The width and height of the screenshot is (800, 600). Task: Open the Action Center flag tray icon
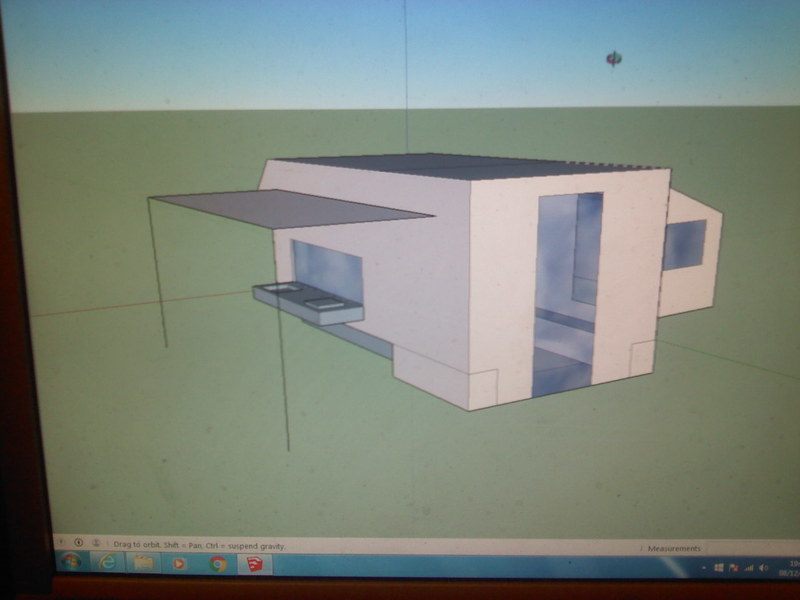(734, 567)
